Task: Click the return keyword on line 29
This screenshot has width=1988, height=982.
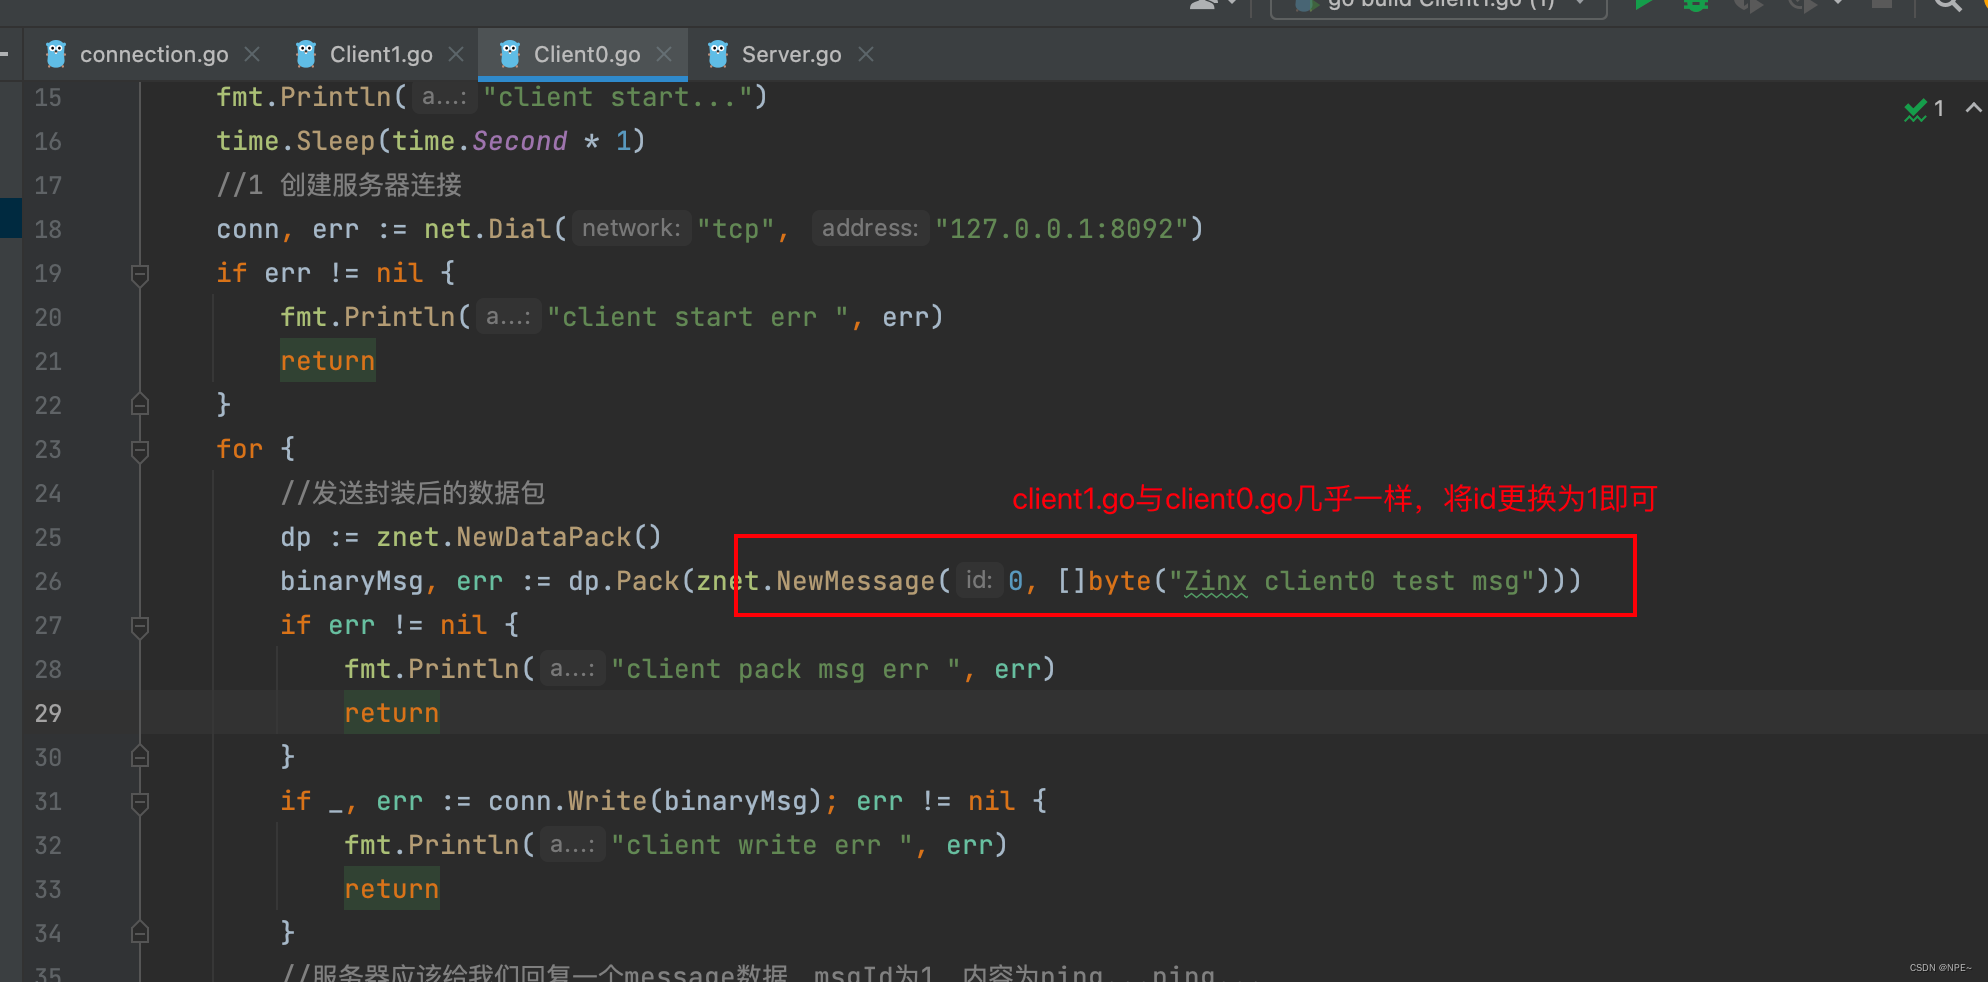Action: click(392, 713)
